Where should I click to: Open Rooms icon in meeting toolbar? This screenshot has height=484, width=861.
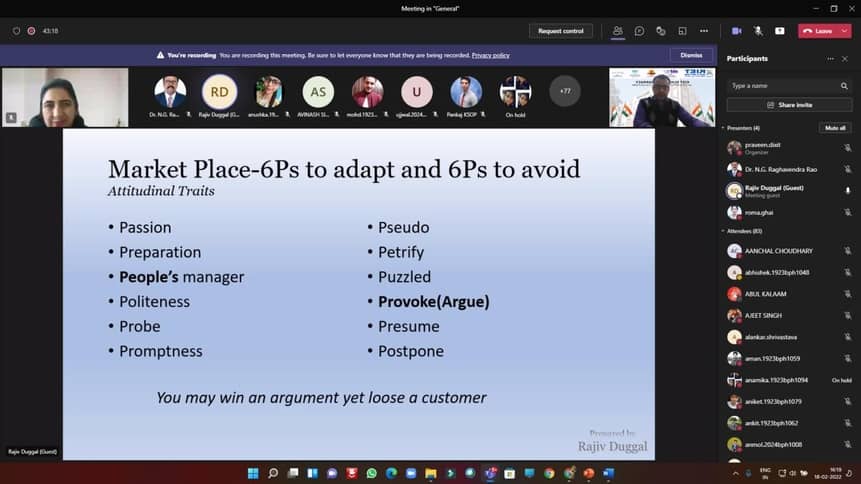[682, 31]
